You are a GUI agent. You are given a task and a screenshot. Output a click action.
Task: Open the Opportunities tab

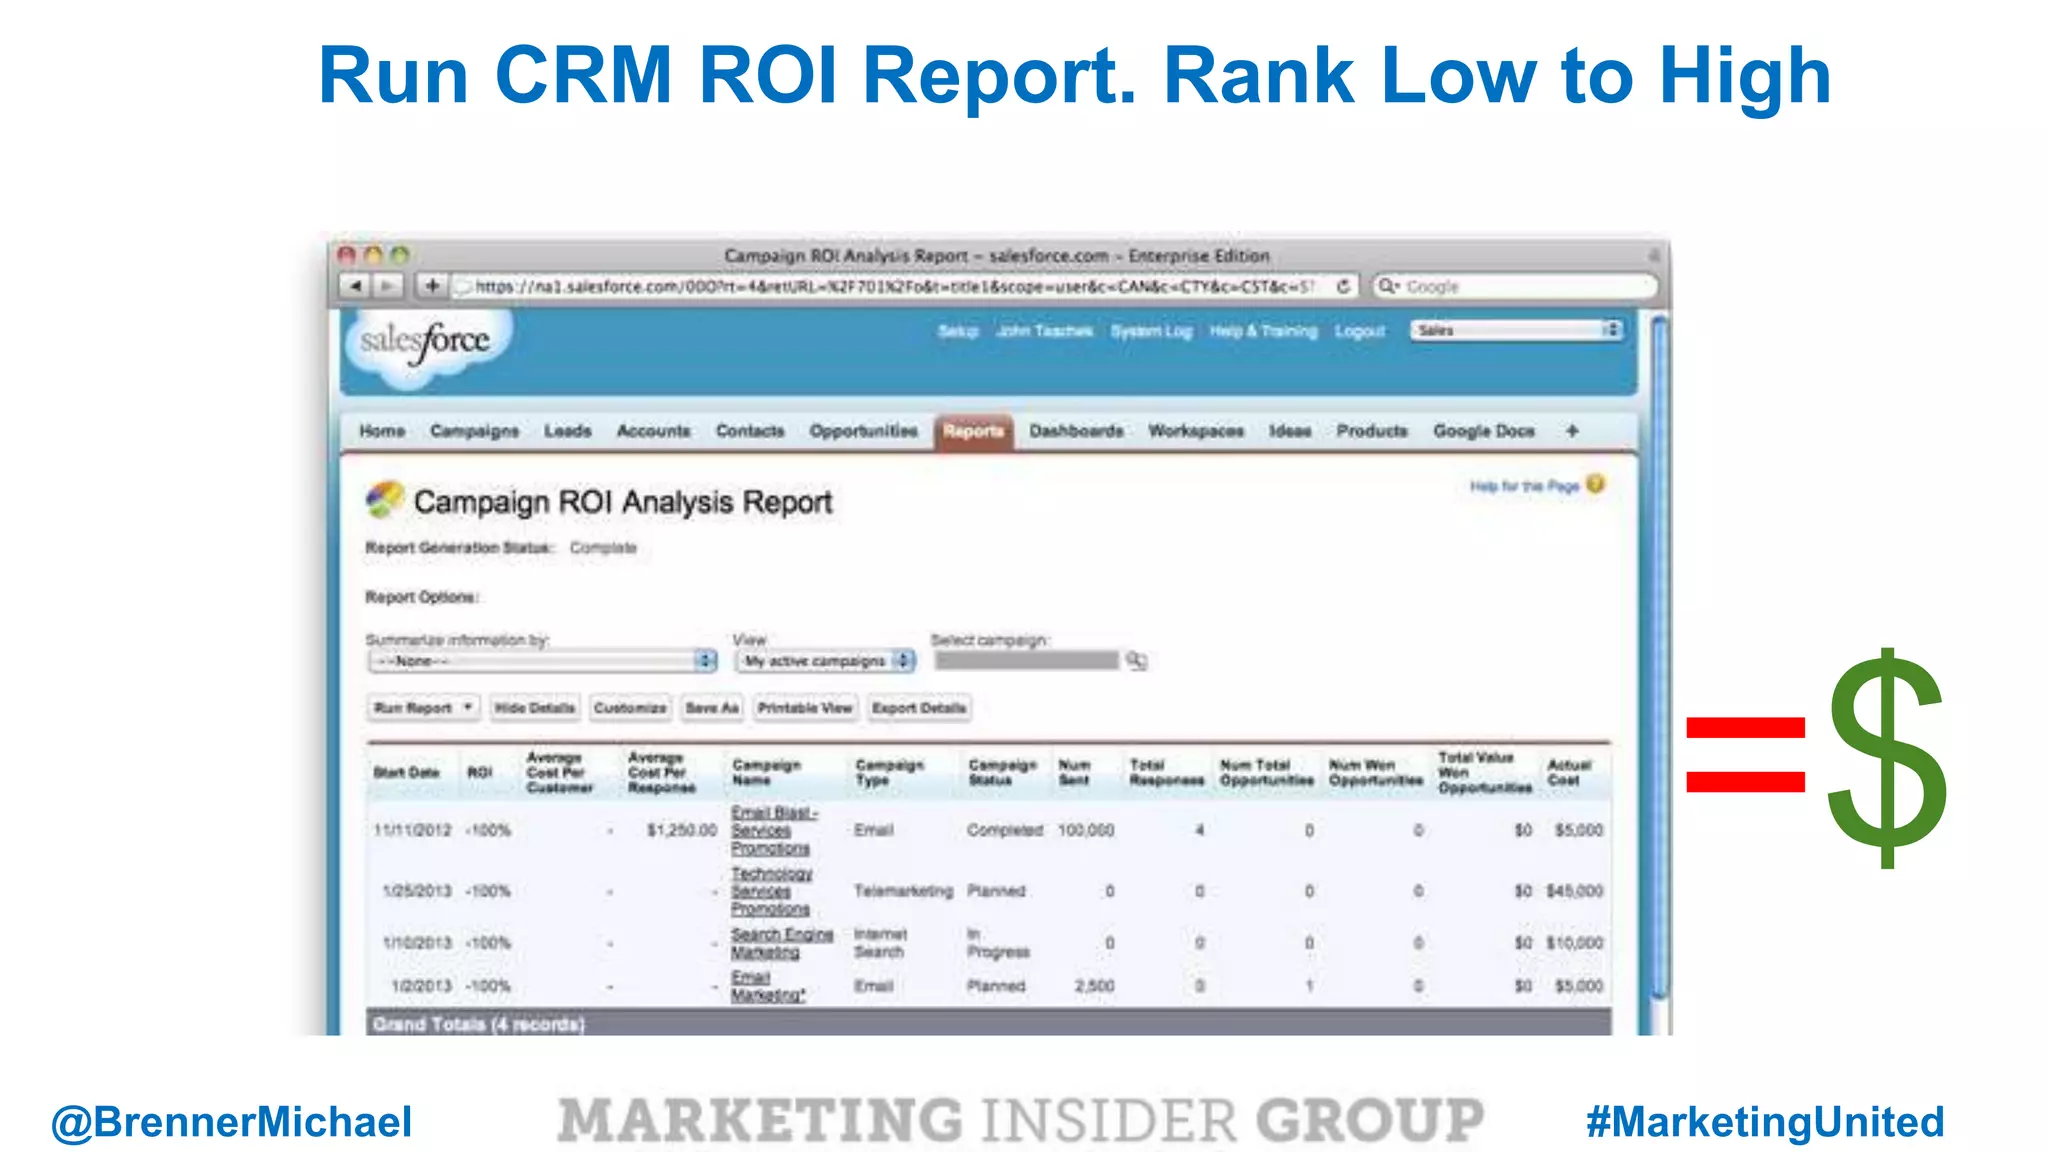tap(863, 431)
